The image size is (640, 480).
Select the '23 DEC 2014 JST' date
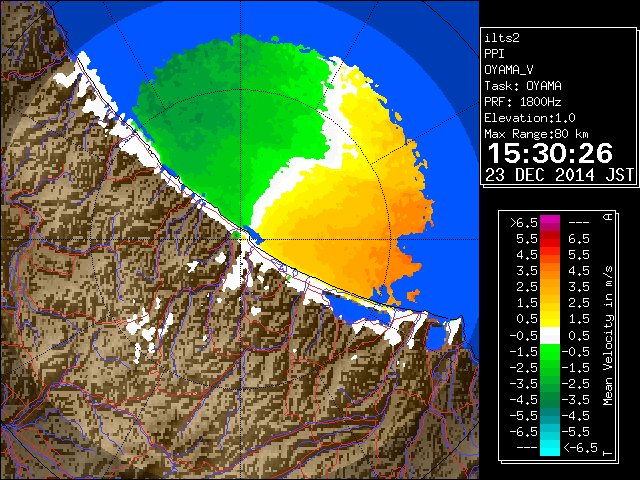[559, 175]
